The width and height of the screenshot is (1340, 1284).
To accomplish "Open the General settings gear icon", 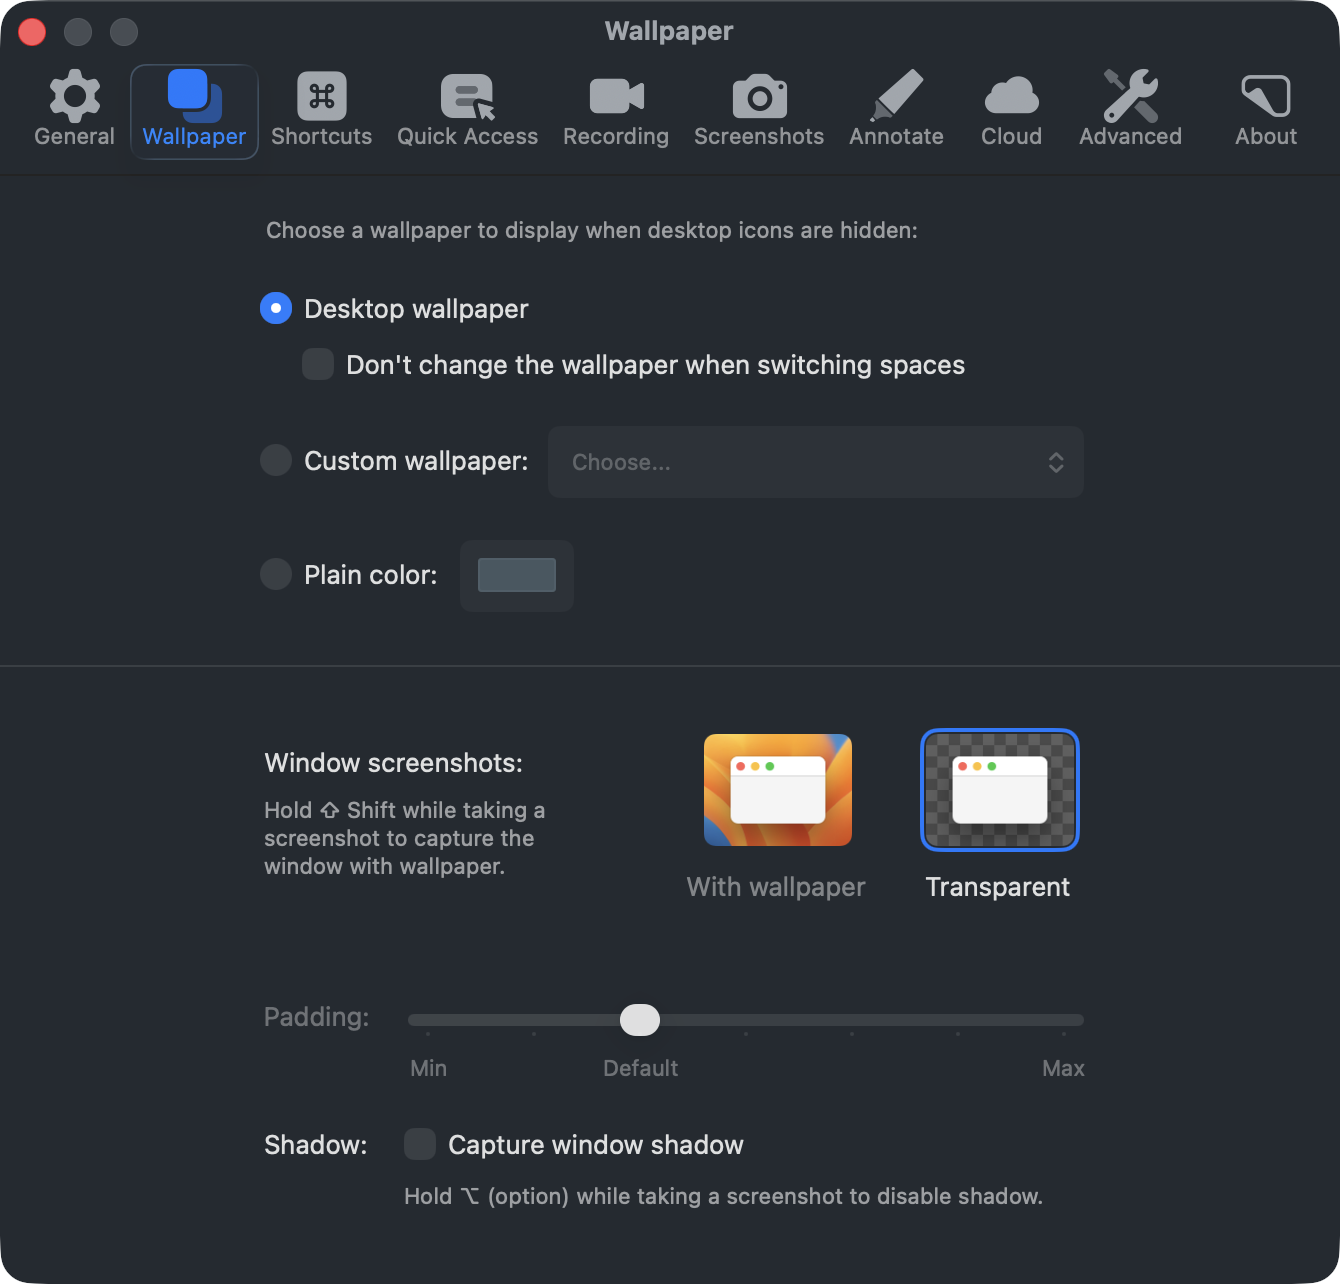I will tap(75, 97).
